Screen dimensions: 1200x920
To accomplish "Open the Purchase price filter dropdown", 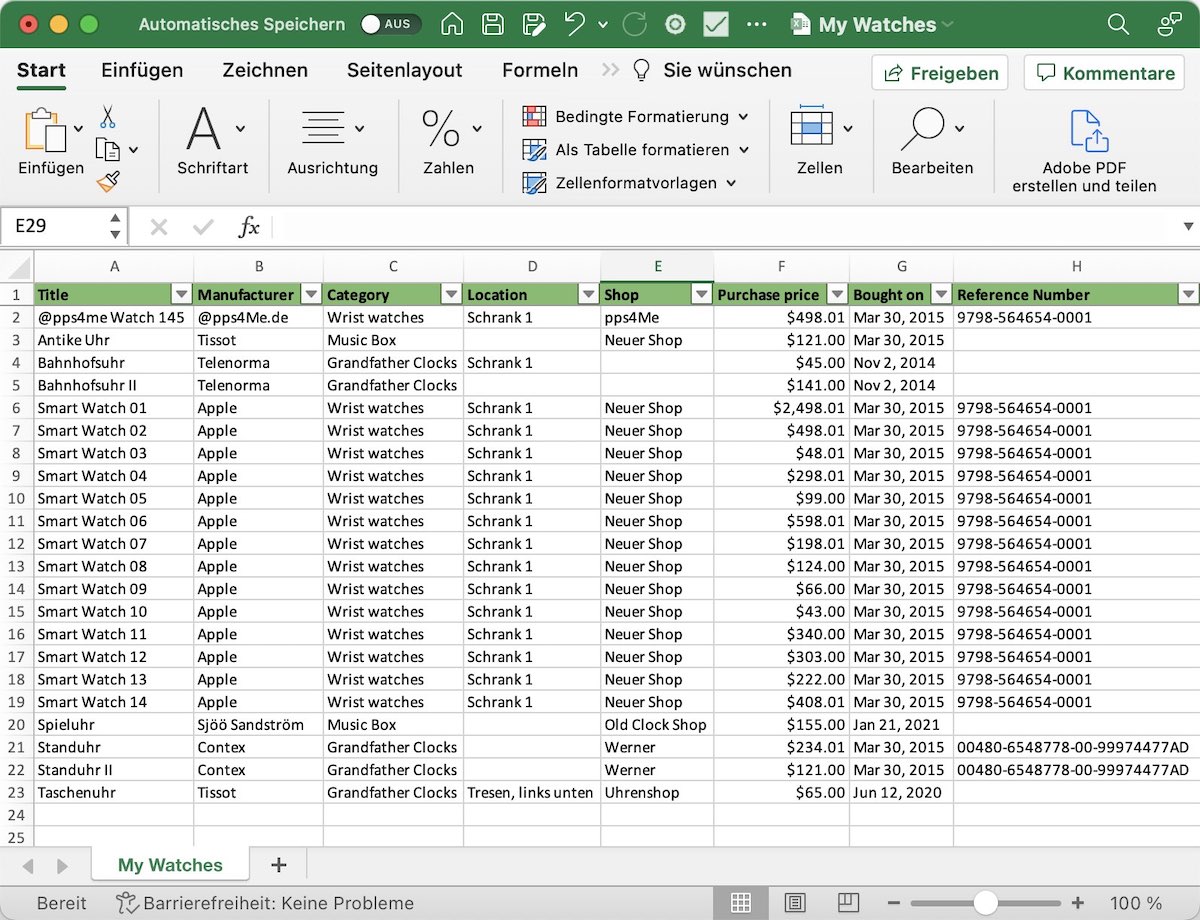I will tap(837, 294).
